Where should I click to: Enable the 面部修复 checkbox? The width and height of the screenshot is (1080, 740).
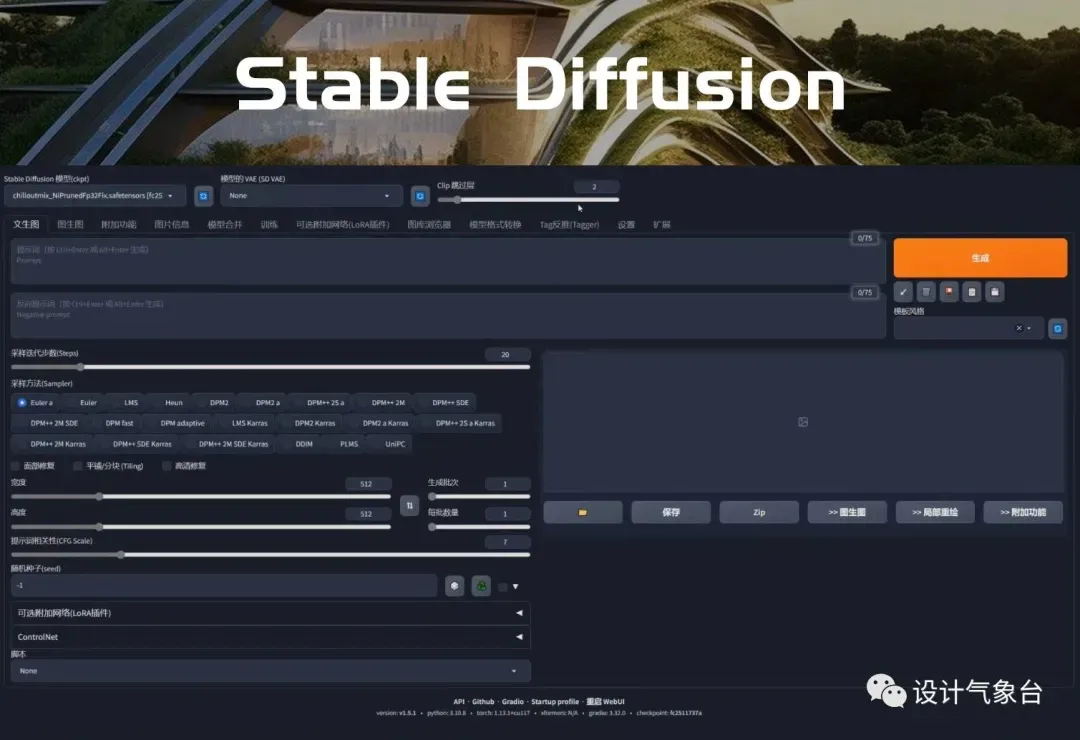pos(15,466)
